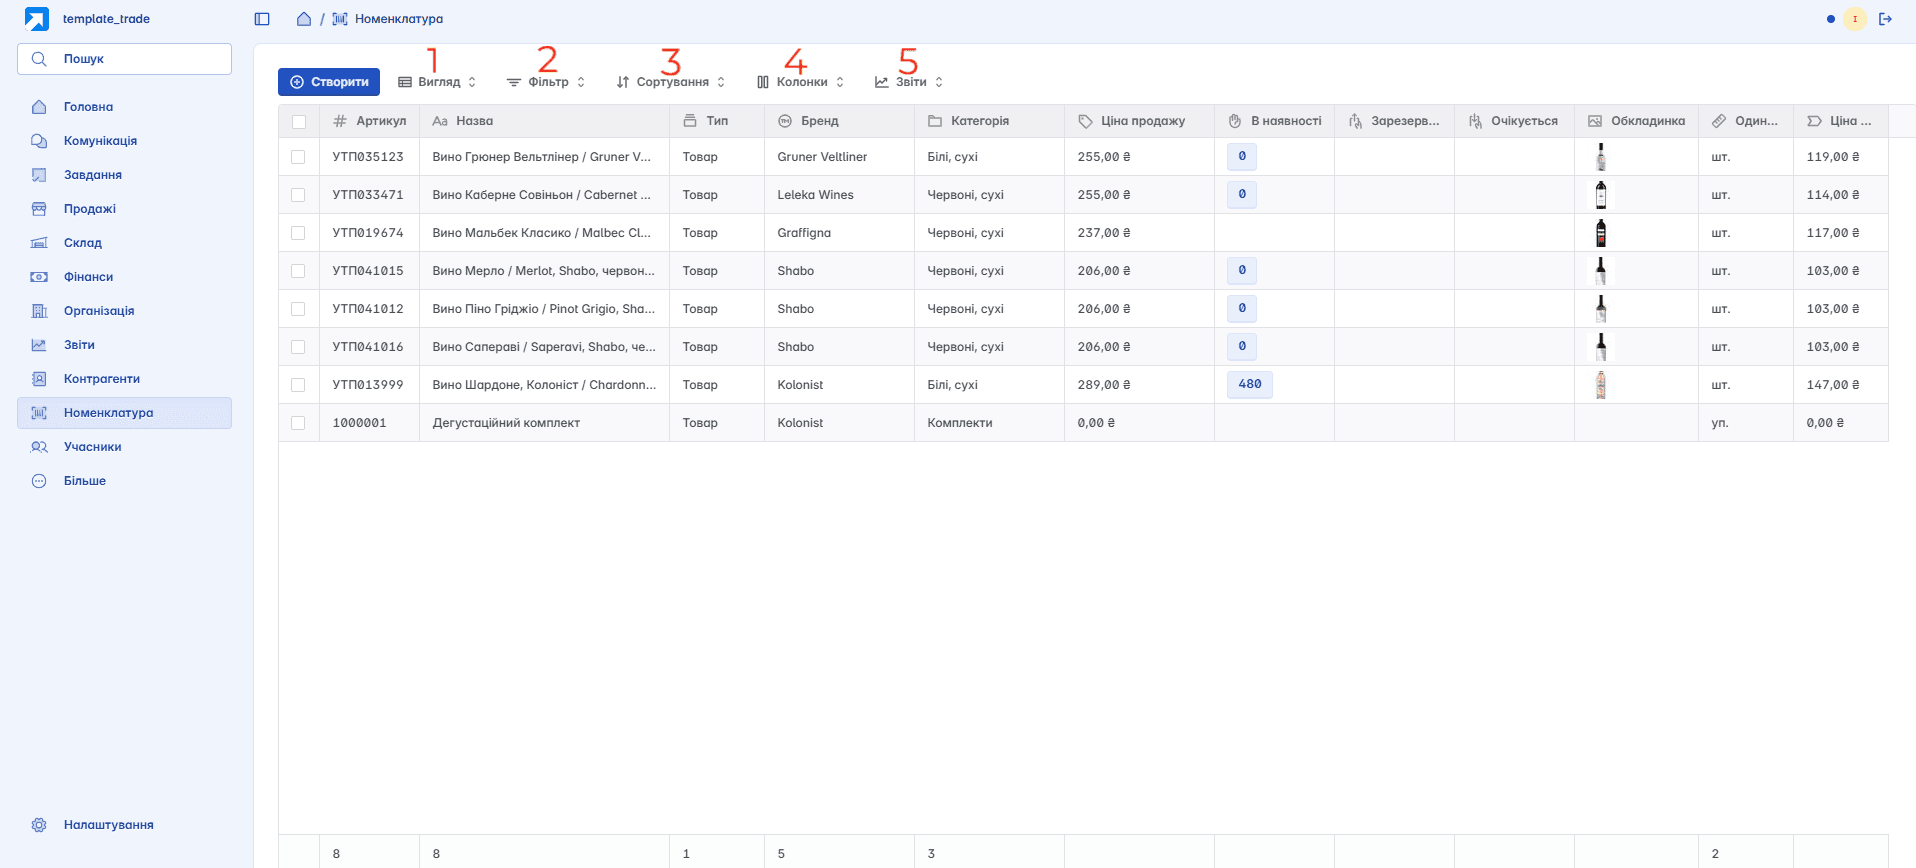Open the Сортування sorting dropdown
The width and height of the screenshot is (1916, 868).
tap(671, 82)
